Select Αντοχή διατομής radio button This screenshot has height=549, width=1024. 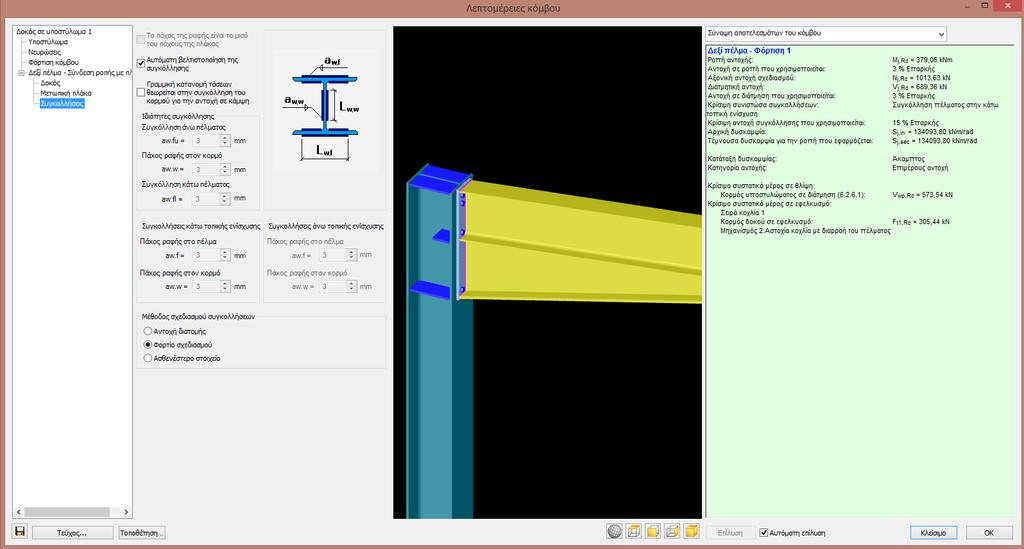pos(148,331)
